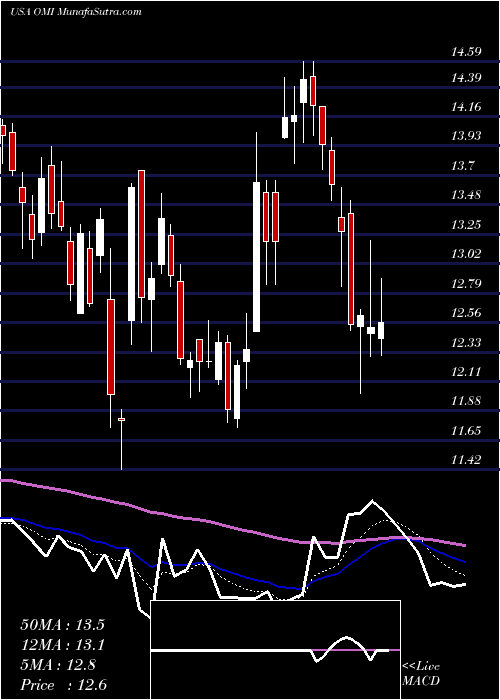The height and width of the screenshot is (700, 500).
Task: Click the 14.16 price axis label
Action: (x=466, y=107)
